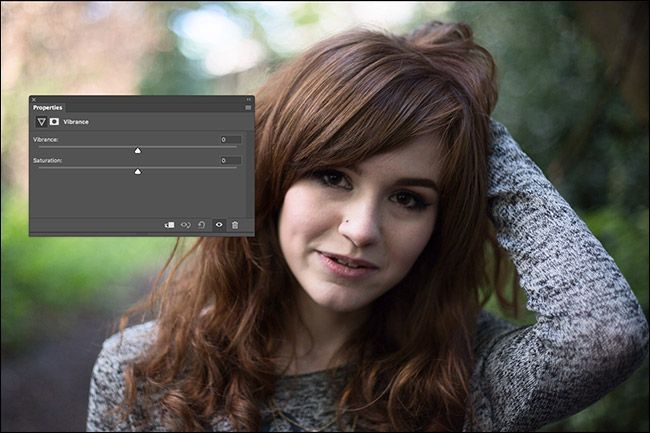The width and height of the screenshot is (650, 433).
Task: Click the Vibrance title text in panel header
Action: pyautogui.click(x=76, y=122)
